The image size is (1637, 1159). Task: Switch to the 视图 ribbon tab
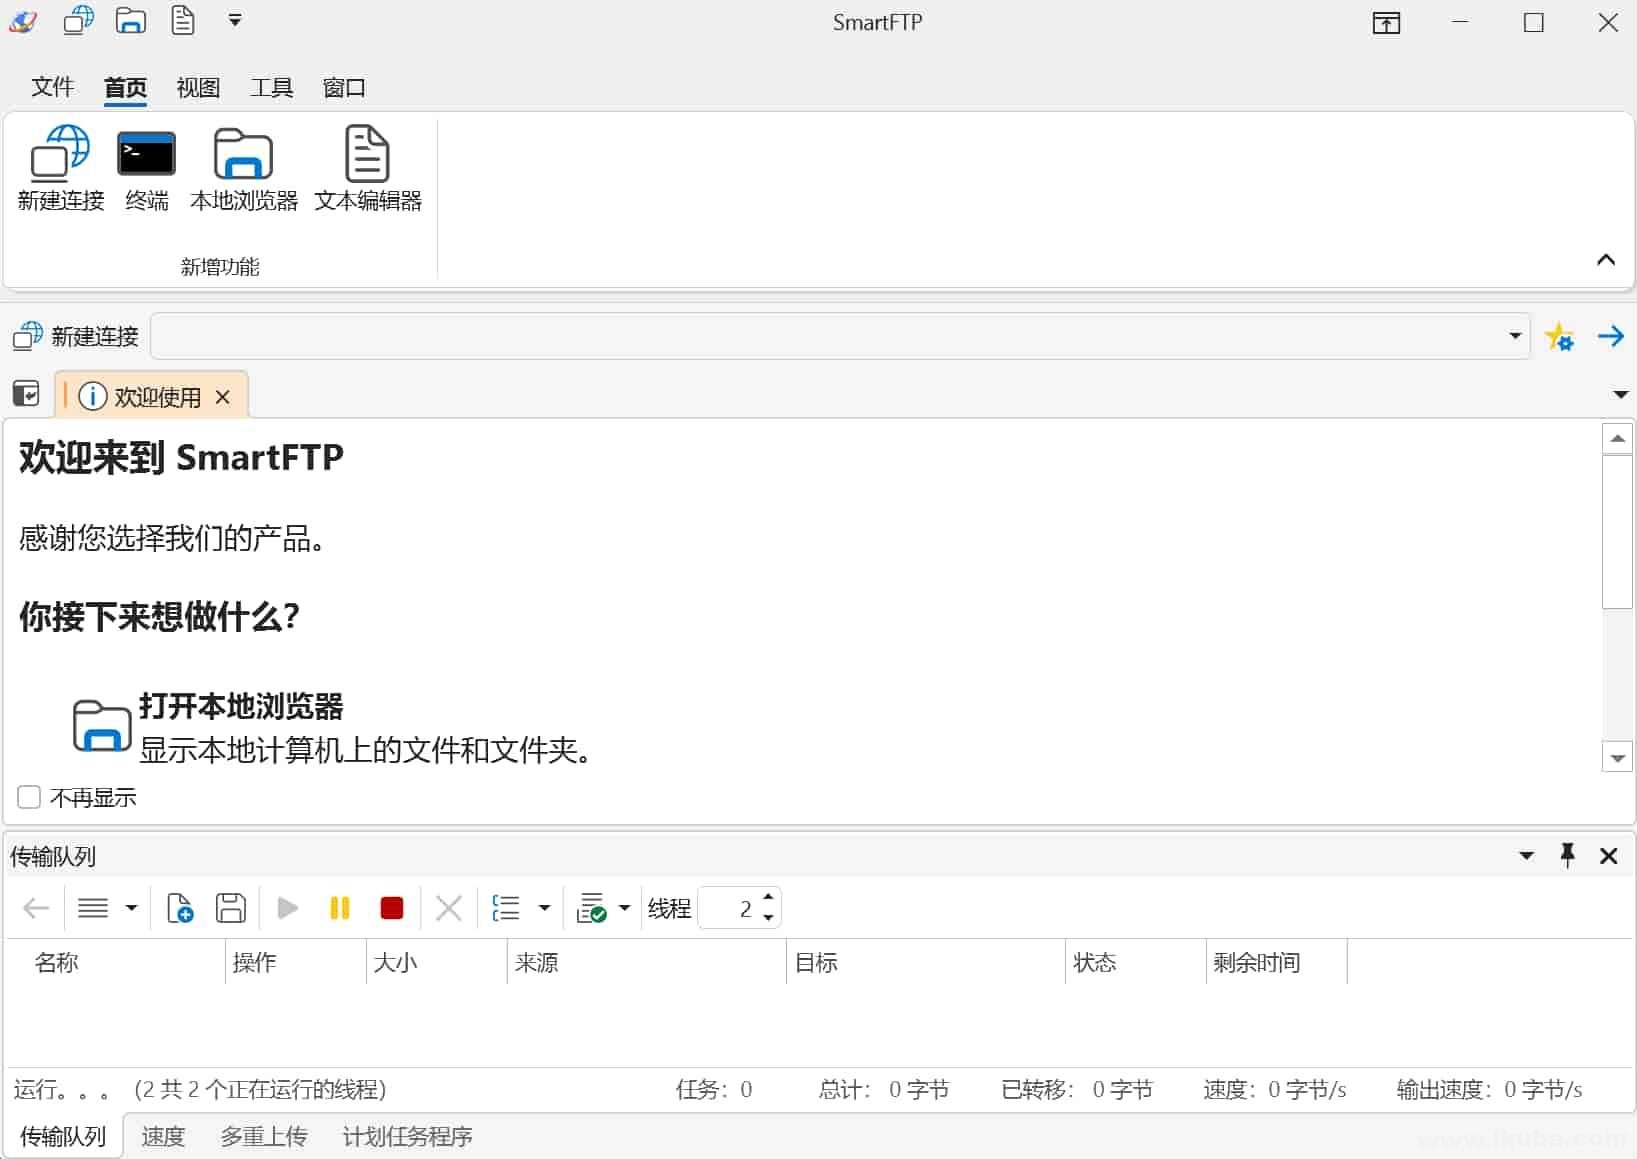[x=198, y=88]
